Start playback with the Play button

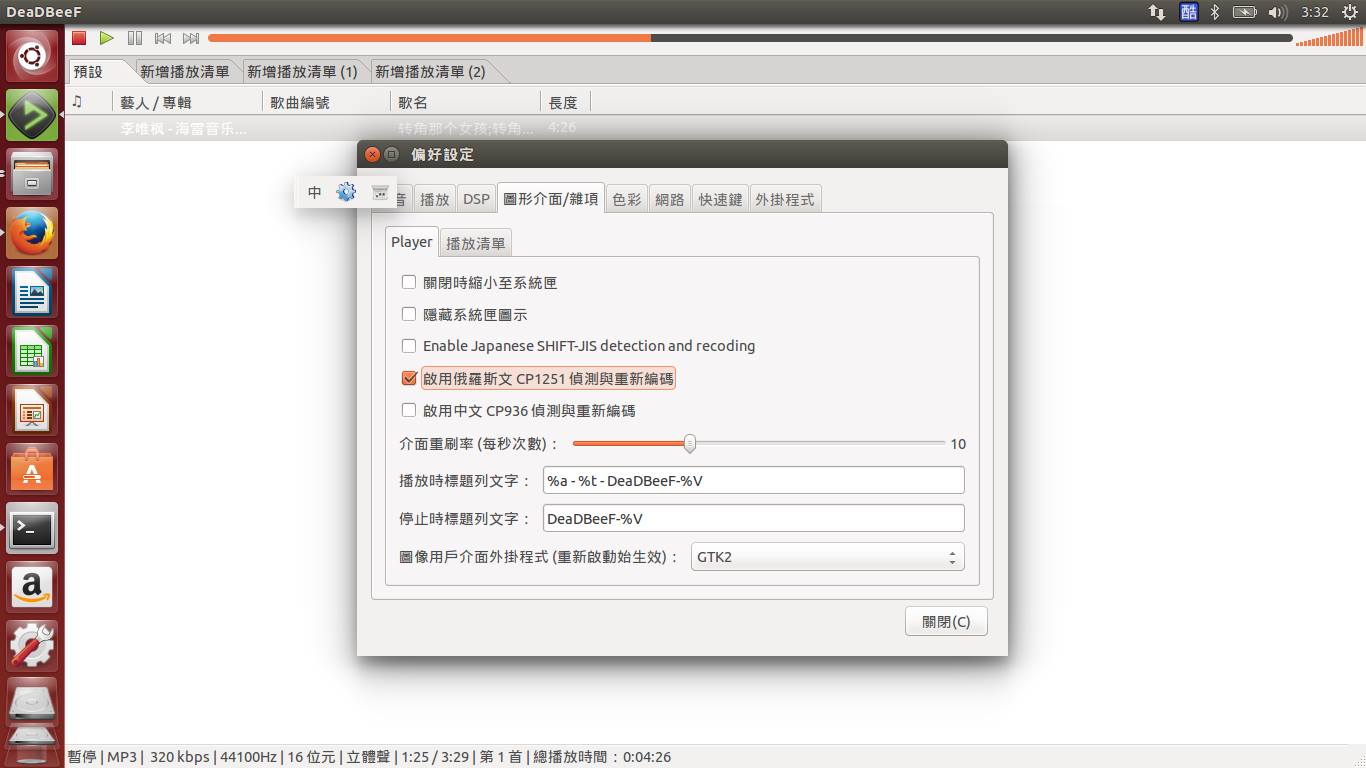[107, 38]
